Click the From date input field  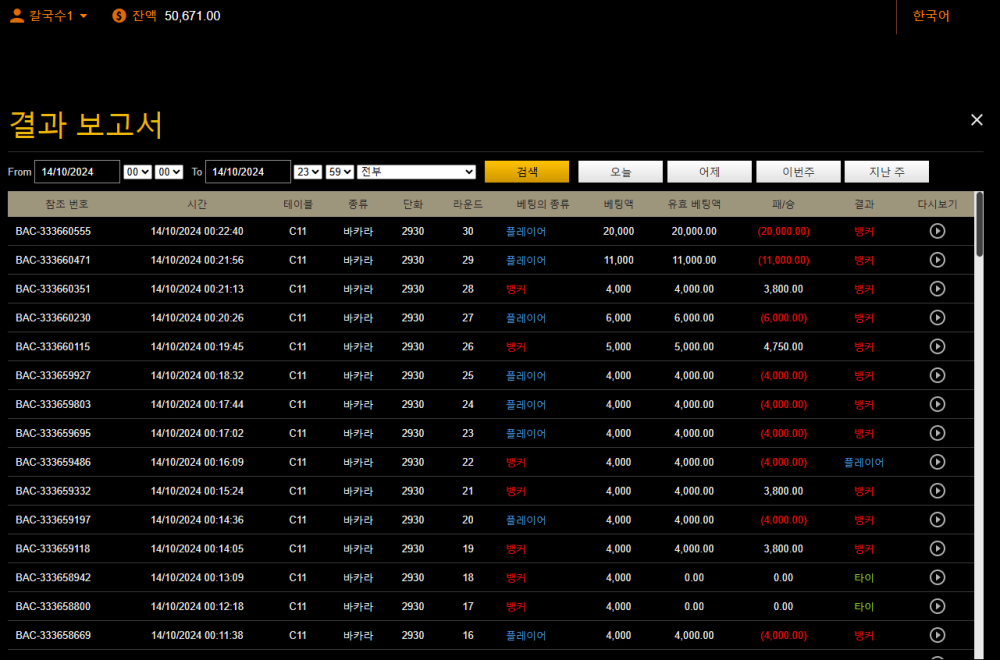click(x=77, y=172)
